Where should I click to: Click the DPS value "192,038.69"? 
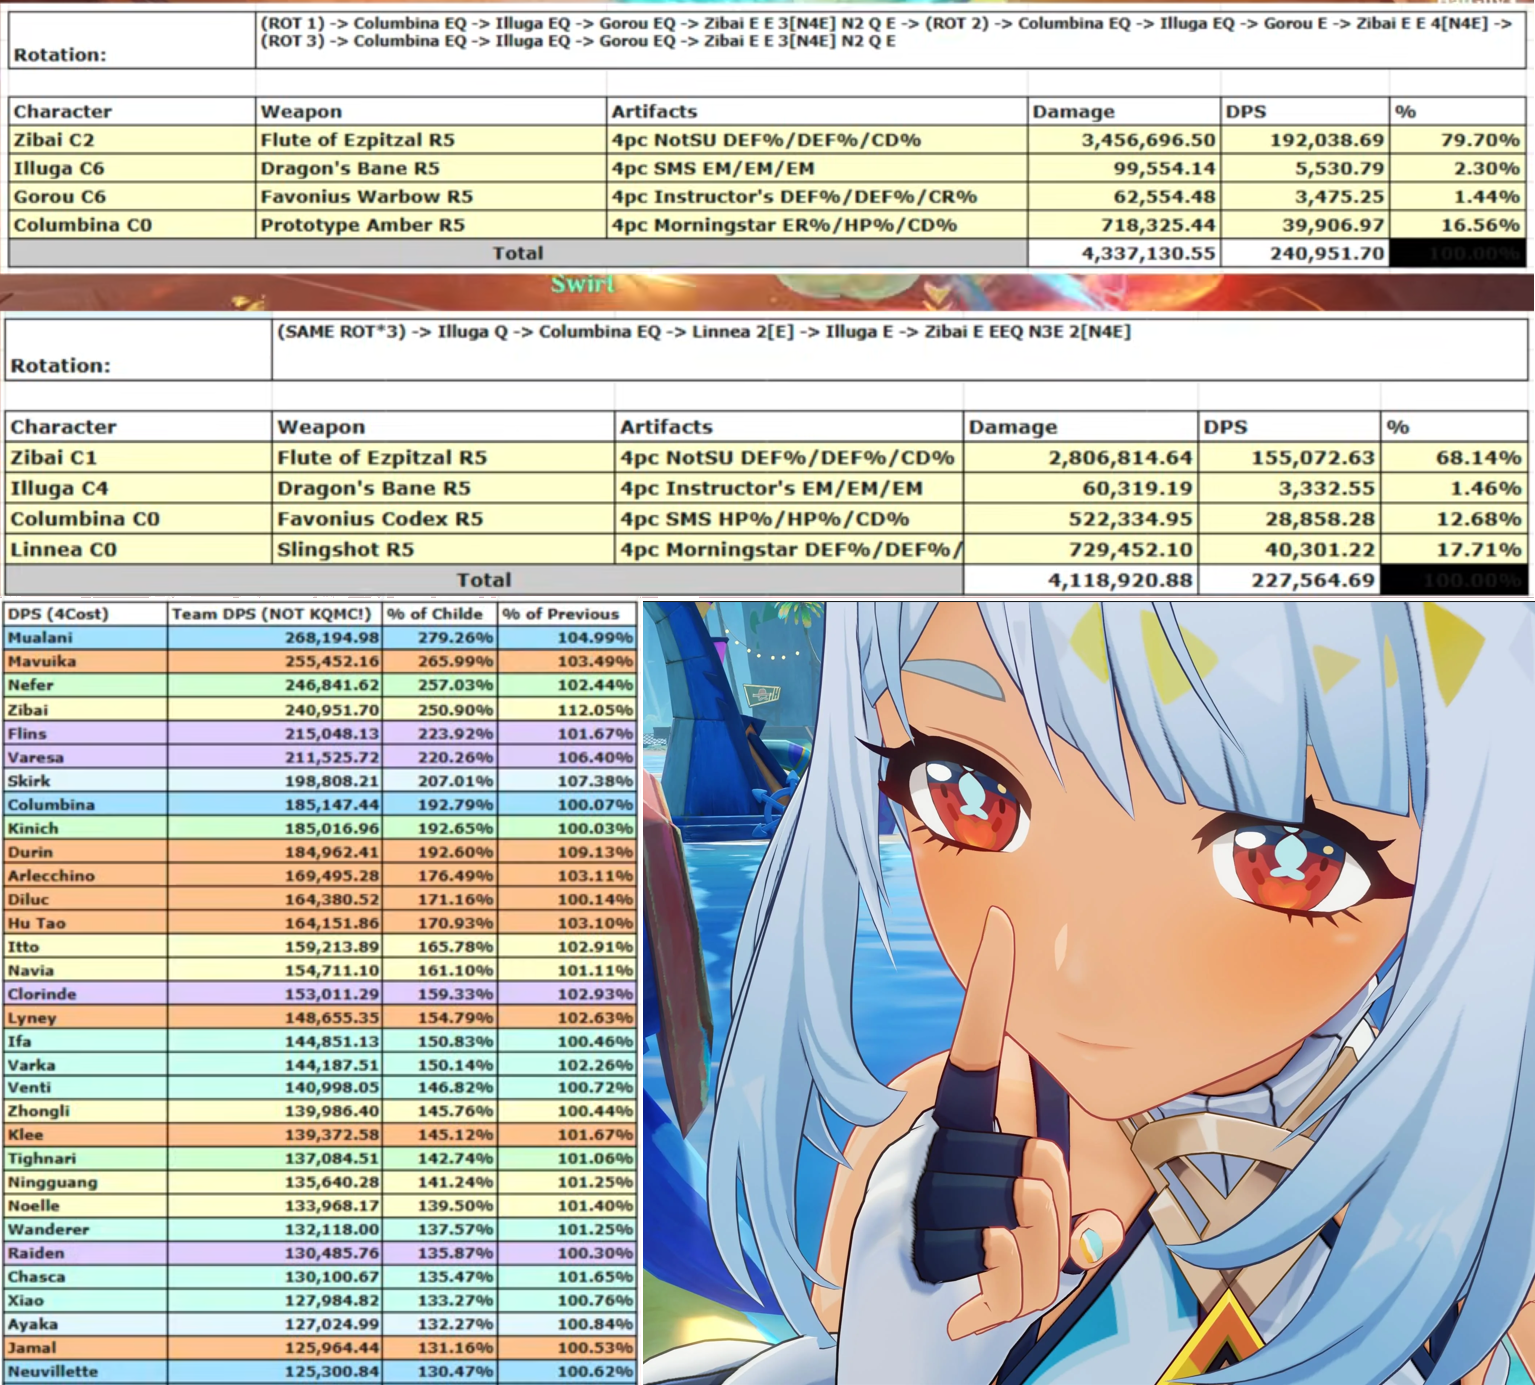click(x=1305, y=140)
